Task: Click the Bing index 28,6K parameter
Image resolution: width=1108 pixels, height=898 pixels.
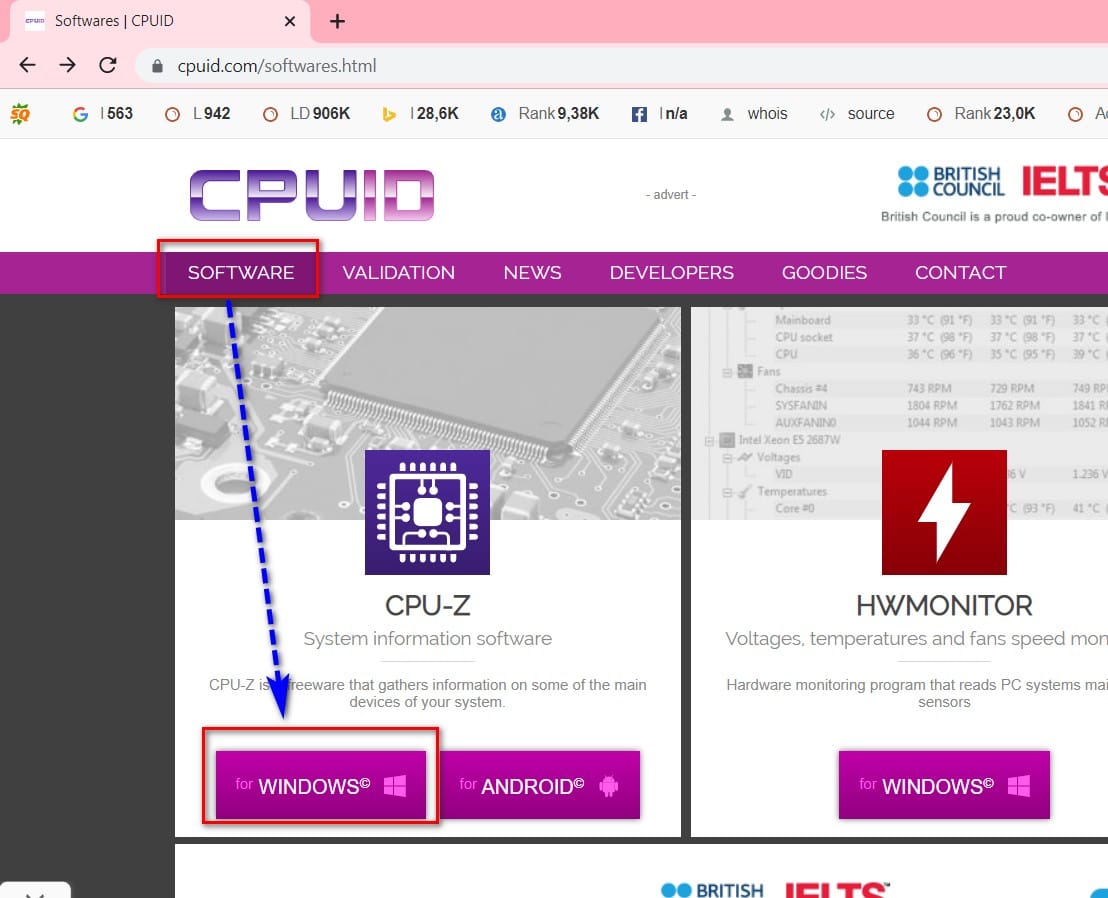Action: (x=420, y=114)
